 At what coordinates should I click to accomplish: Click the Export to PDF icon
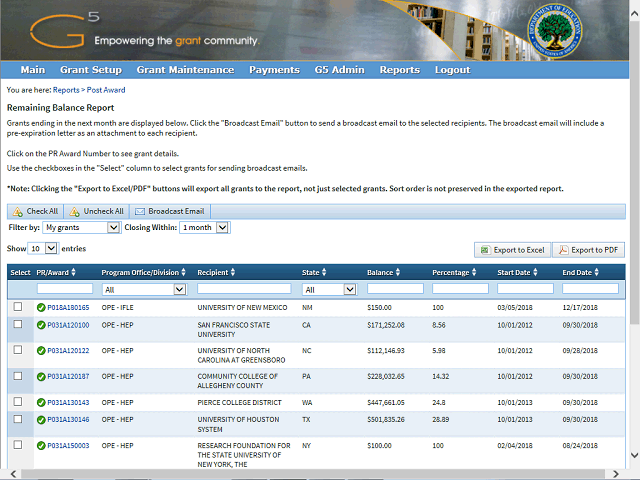(563, 250)
